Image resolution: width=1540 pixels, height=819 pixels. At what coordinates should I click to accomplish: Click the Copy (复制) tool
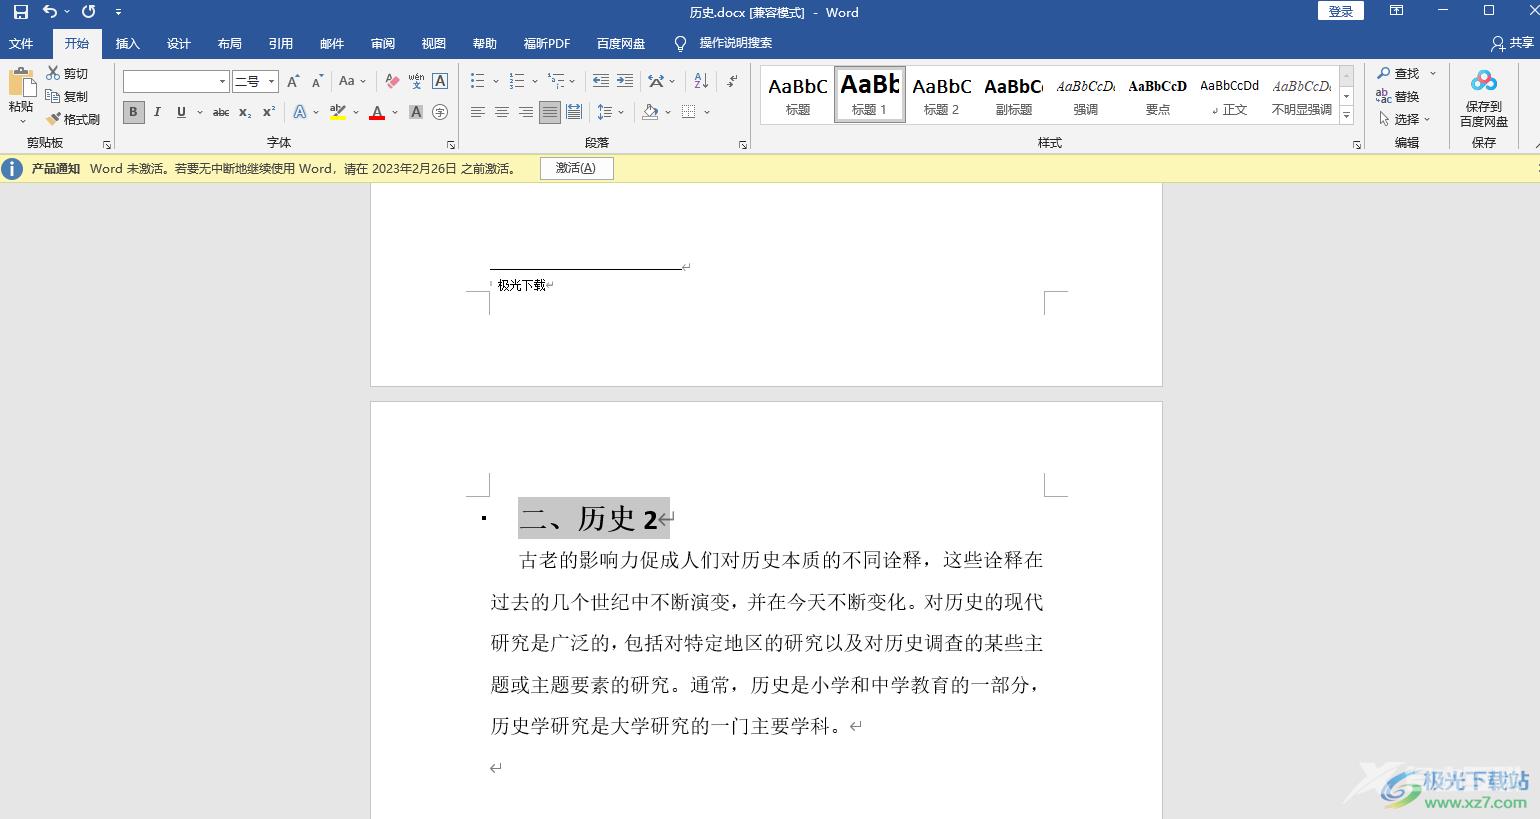pos(68,96)
